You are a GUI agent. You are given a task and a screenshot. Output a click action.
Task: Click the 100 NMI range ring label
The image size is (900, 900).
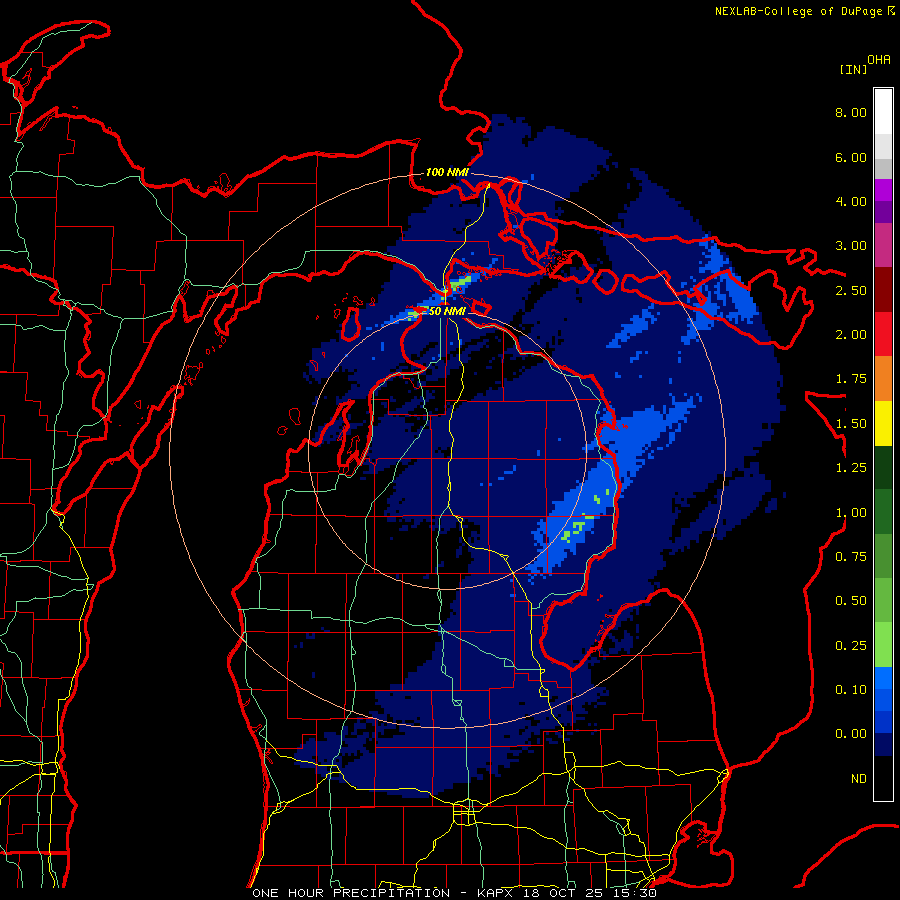pyautogui.click(x=447, y=172)
